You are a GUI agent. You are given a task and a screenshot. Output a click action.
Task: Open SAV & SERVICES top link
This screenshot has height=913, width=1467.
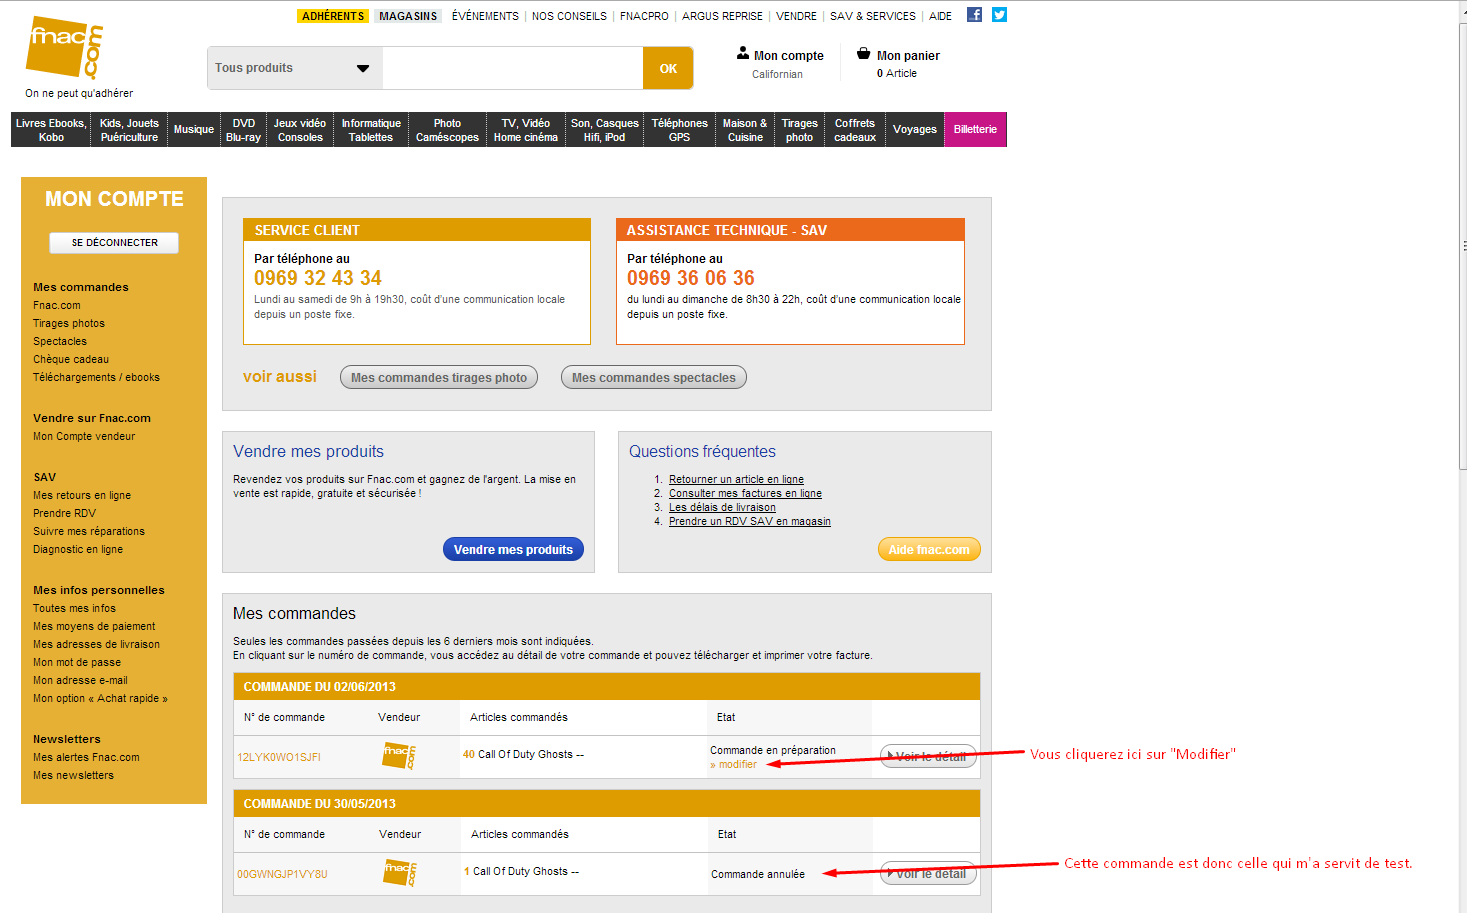(x=873, y=16)
